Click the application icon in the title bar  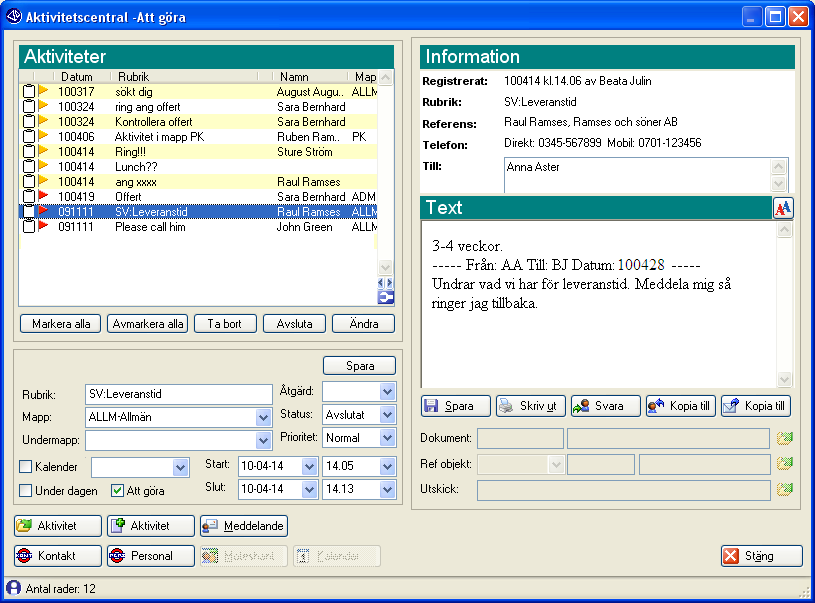14,17
